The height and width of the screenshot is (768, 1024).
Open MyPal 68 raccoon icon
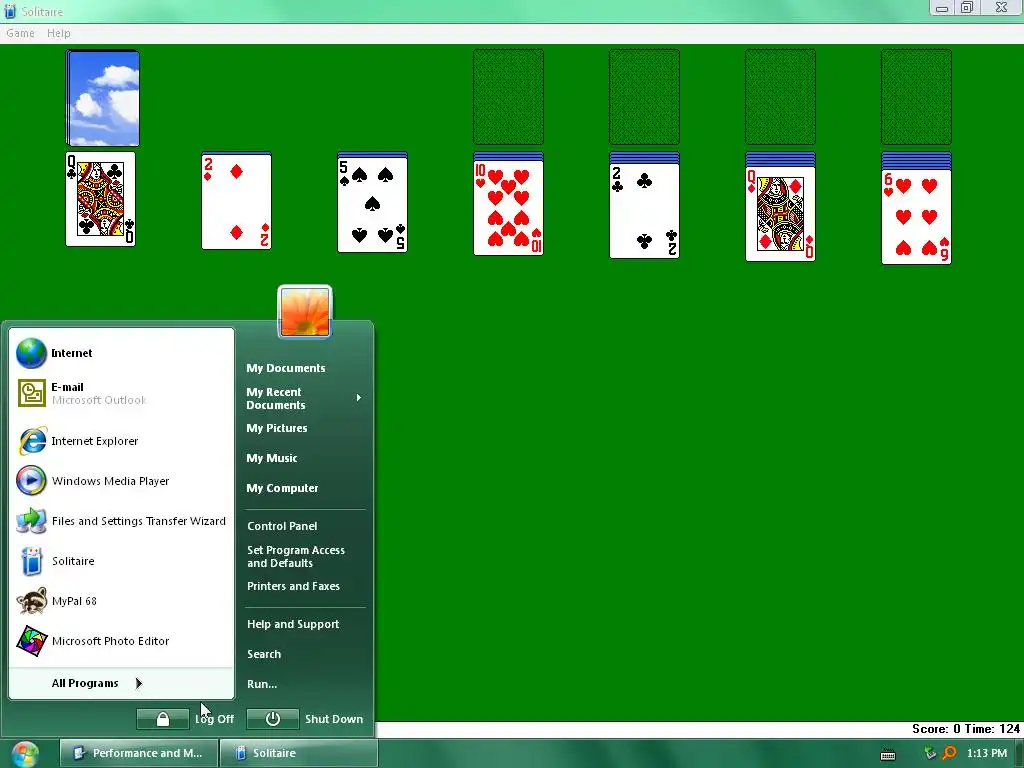(31, 601)
